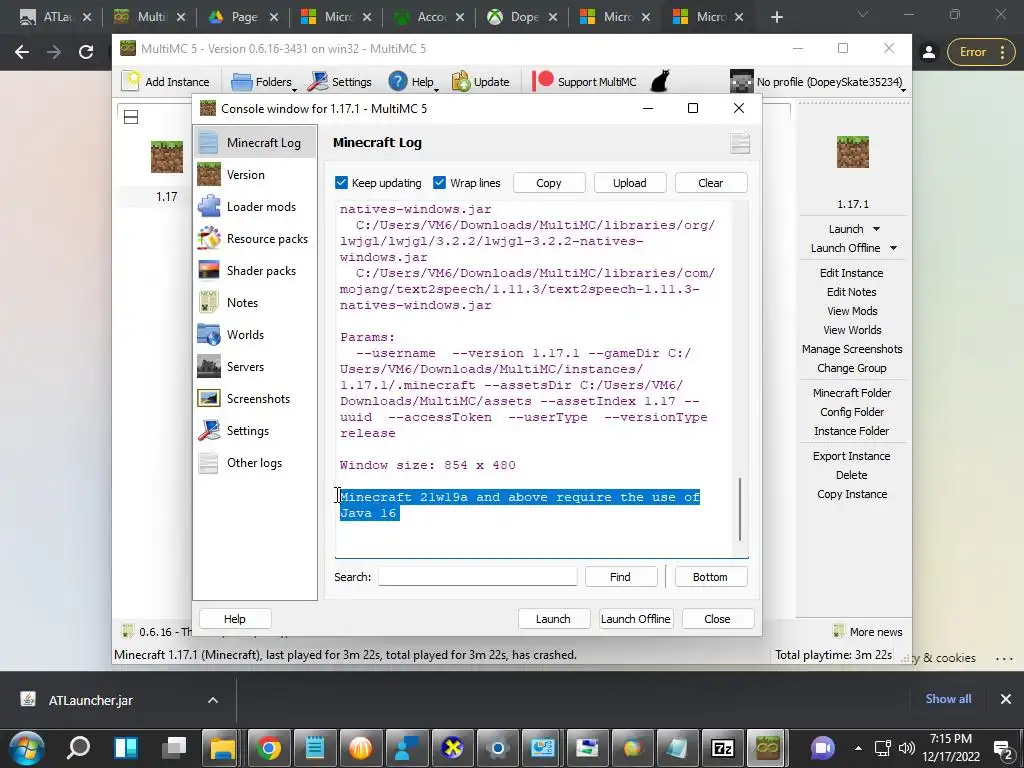Viewport: 1024px width, 768px height.
Task: Jump to Bottom of the log
Action: (710, 577)
